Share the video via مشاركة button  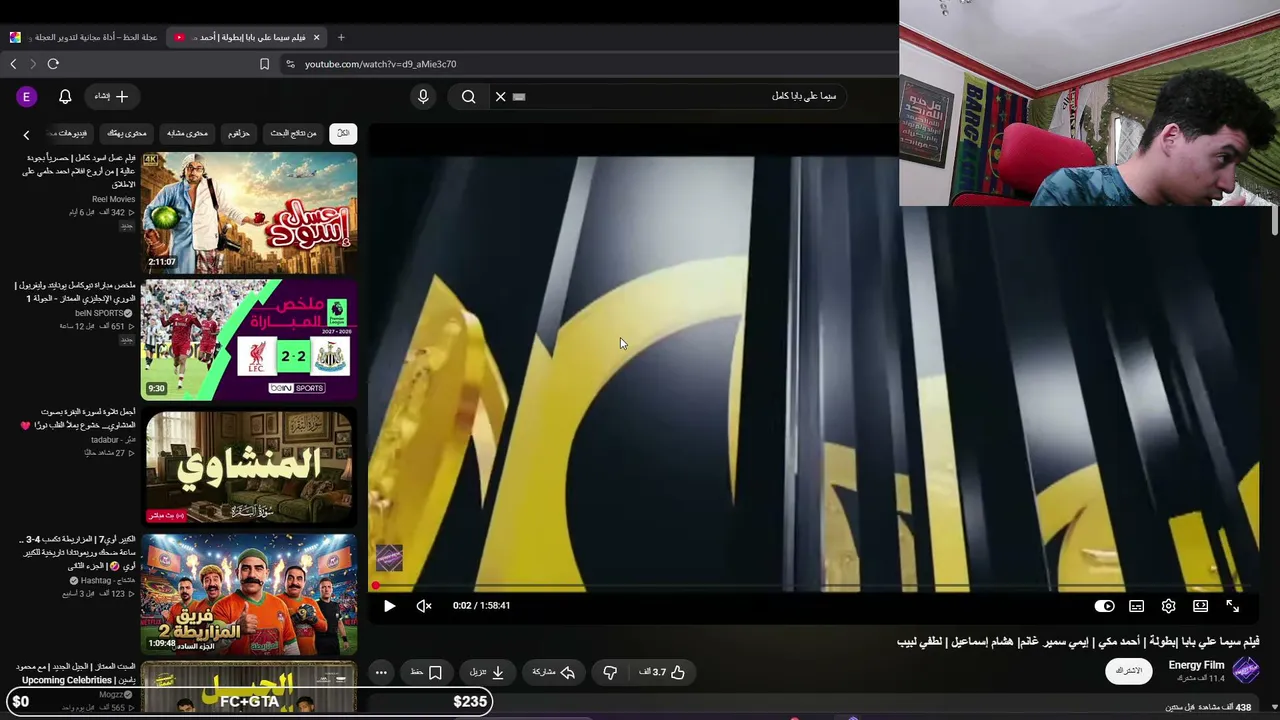[x=553, y=672]
